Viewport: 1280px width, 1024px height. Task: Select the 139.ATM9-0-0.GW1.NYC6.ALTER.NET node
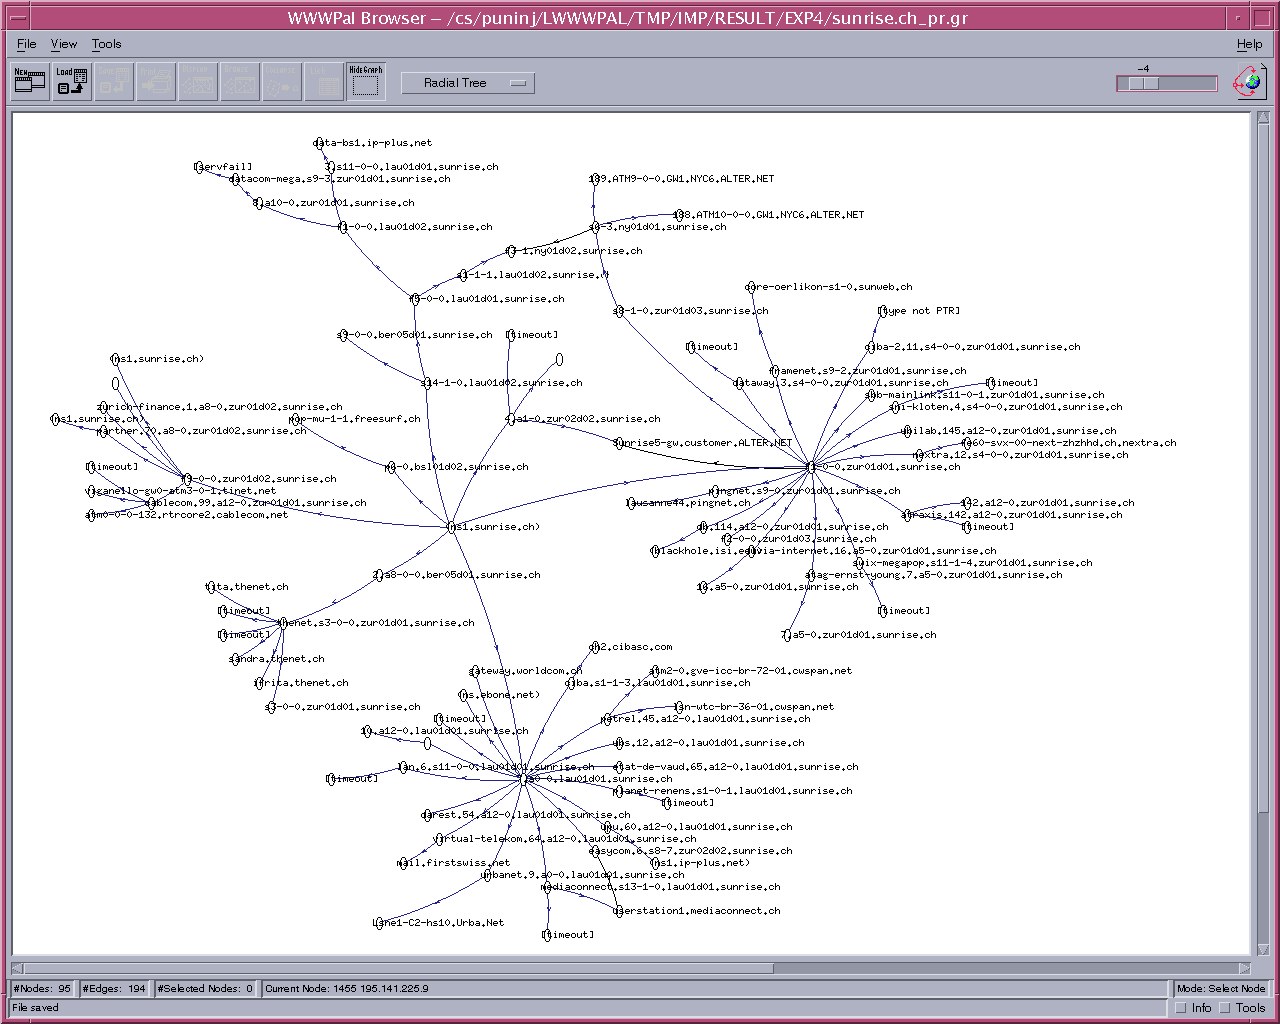[x=596, y=179]
